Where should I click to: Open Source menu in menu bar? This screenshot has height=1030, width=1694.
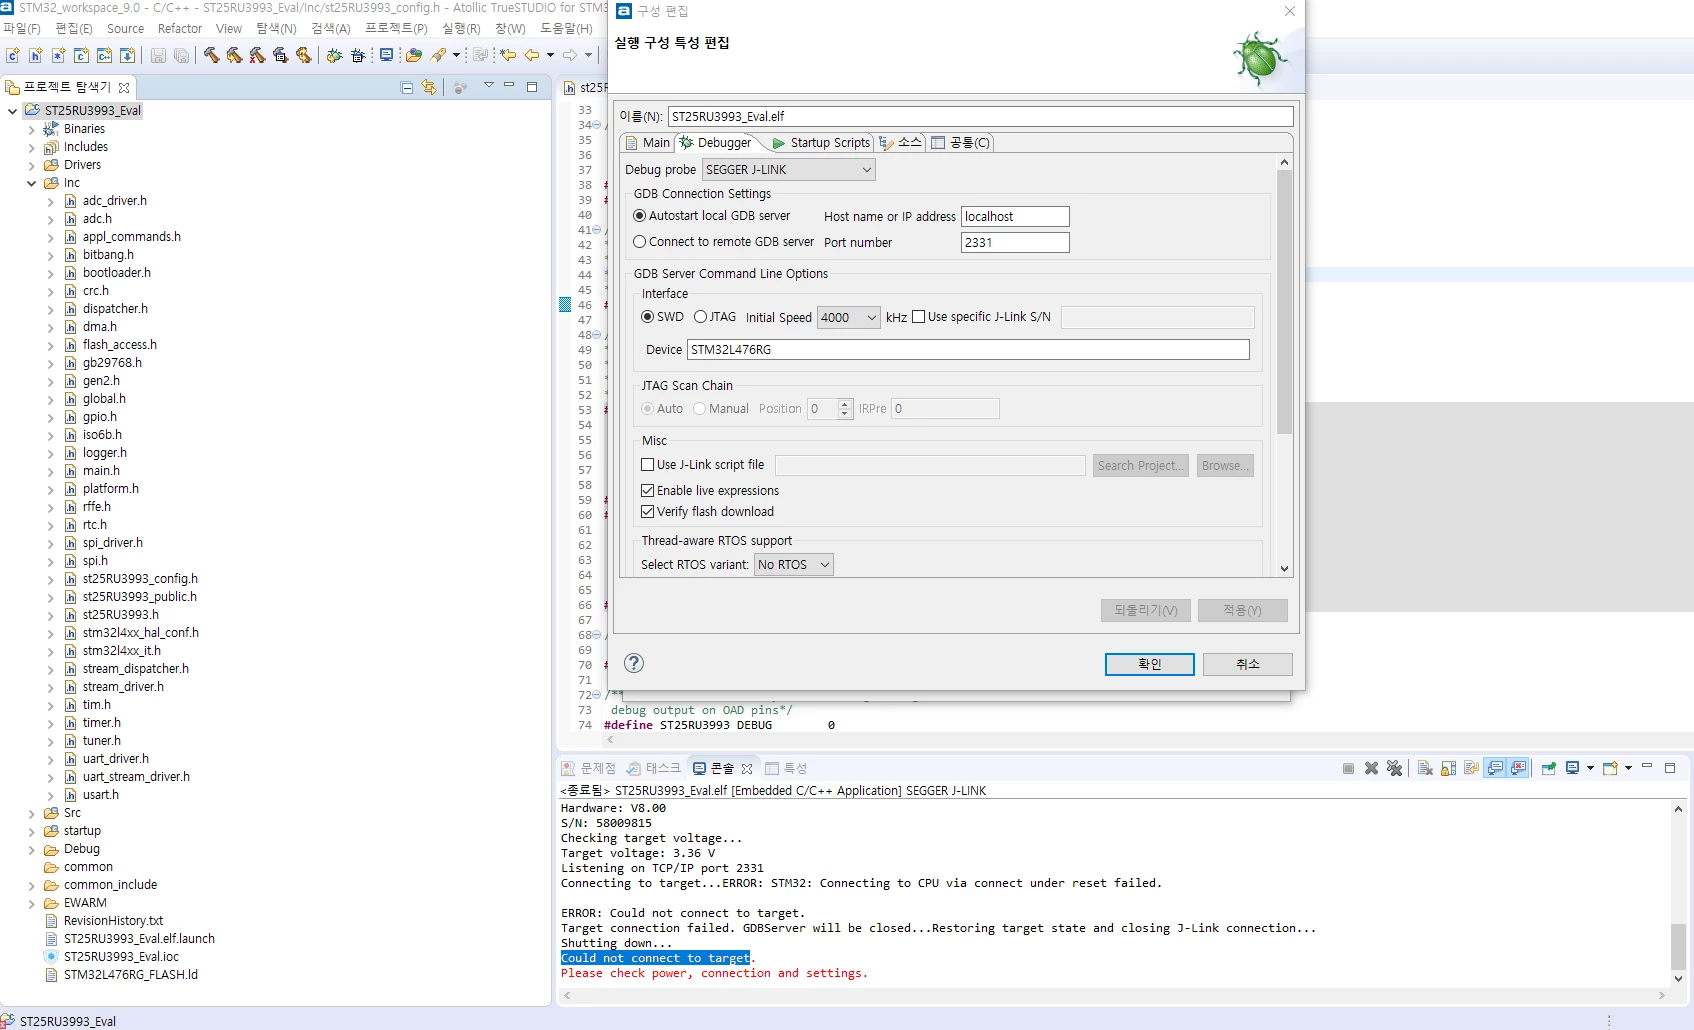[x=125, y=29]
